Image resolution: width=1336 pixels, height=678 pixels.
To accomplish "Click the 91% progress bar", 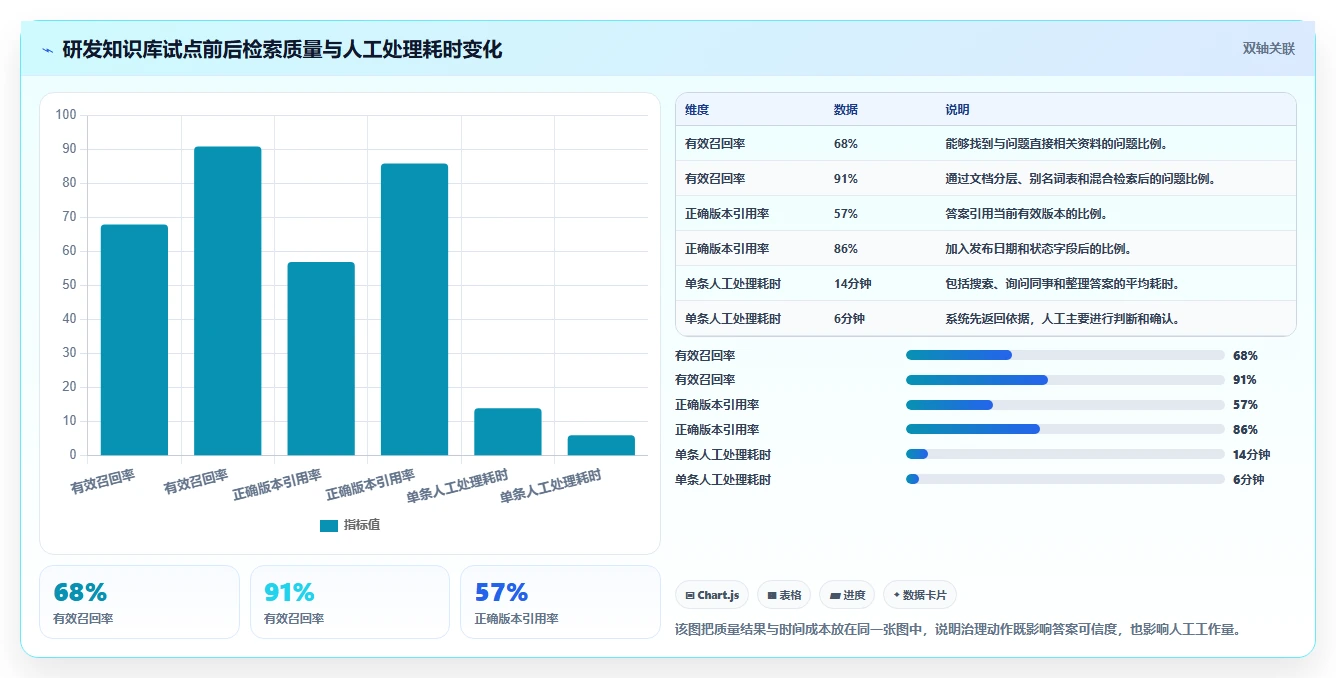I will 1065,380.
